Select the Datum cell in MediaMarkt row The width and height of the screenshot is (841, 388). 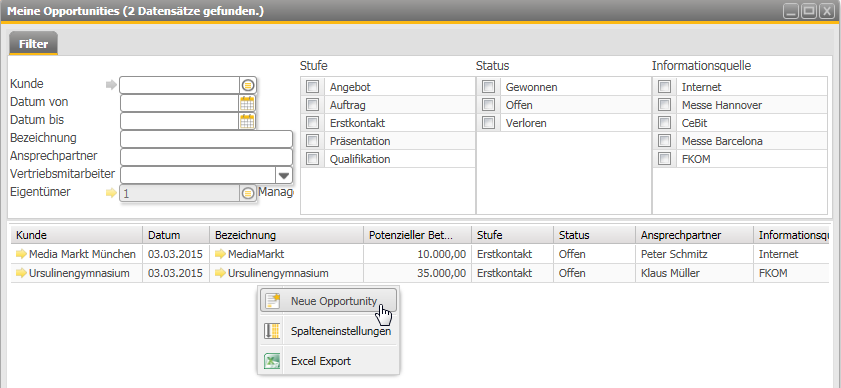coord(176,254)
